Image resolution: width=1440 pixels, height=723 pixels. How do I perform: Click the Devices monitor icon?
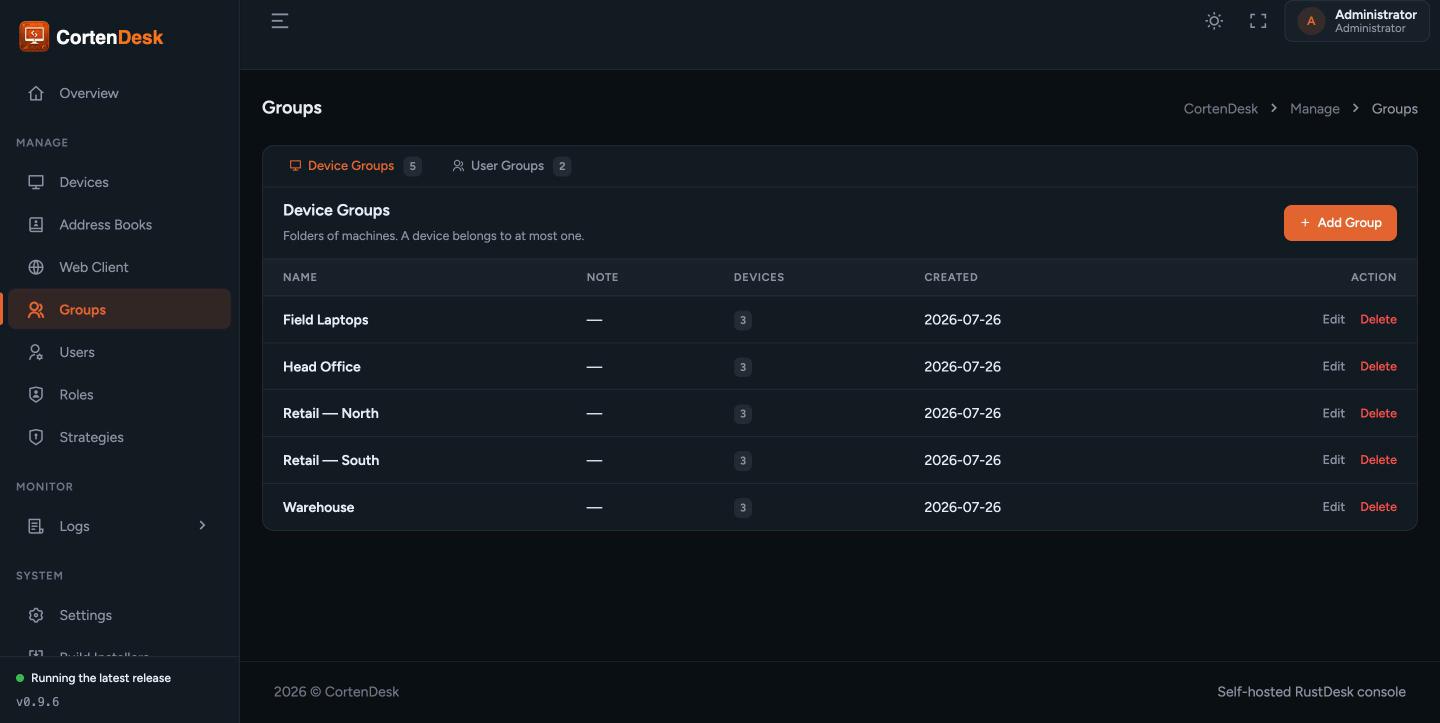point(36,182)
